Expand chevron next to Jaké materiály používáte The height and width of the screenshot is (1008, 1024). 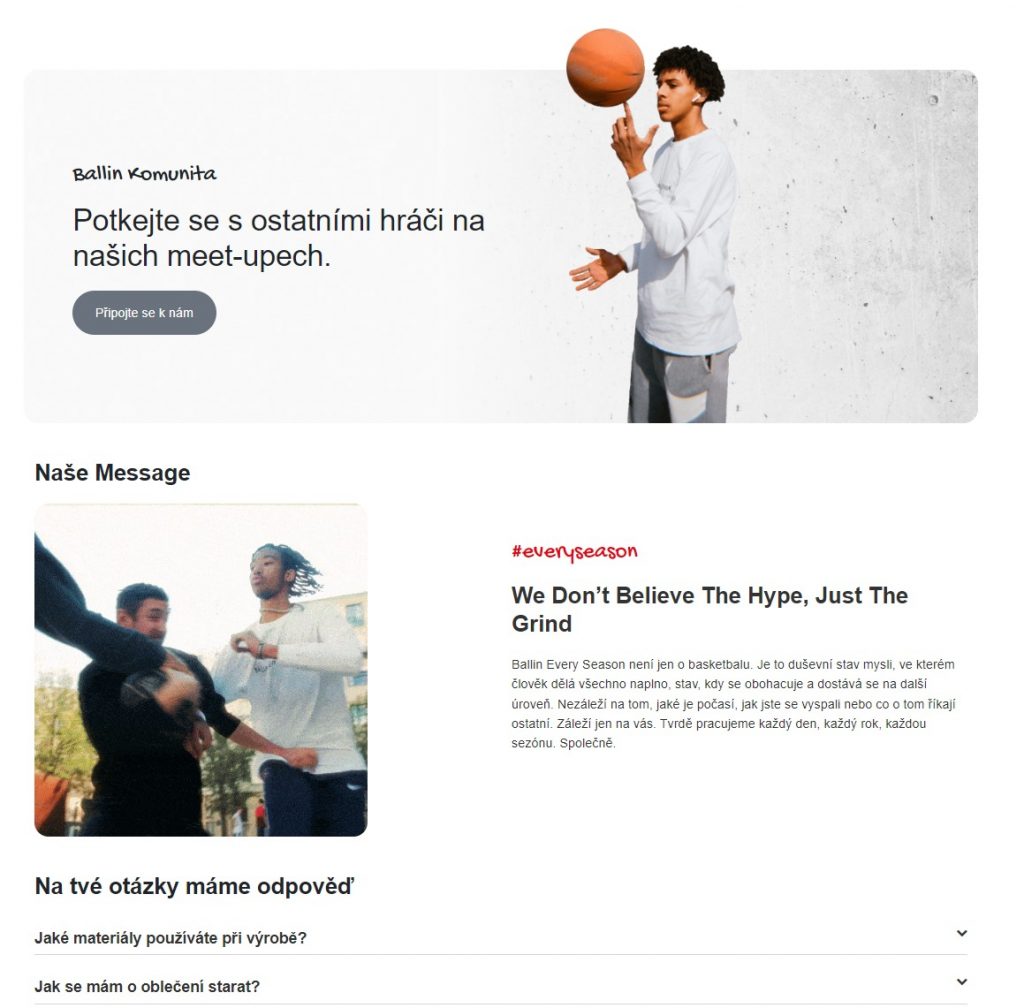[961, 934]
